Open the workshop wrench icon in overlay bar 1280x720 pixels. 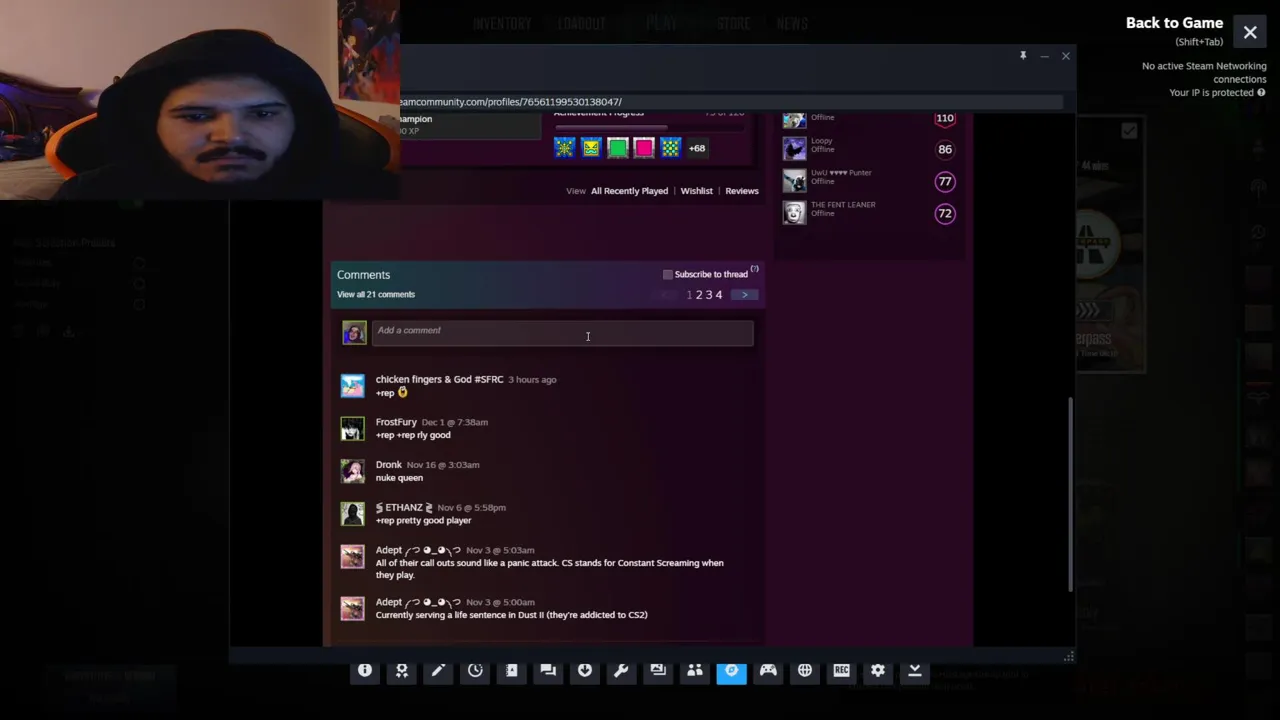click(x=621, y=671)
